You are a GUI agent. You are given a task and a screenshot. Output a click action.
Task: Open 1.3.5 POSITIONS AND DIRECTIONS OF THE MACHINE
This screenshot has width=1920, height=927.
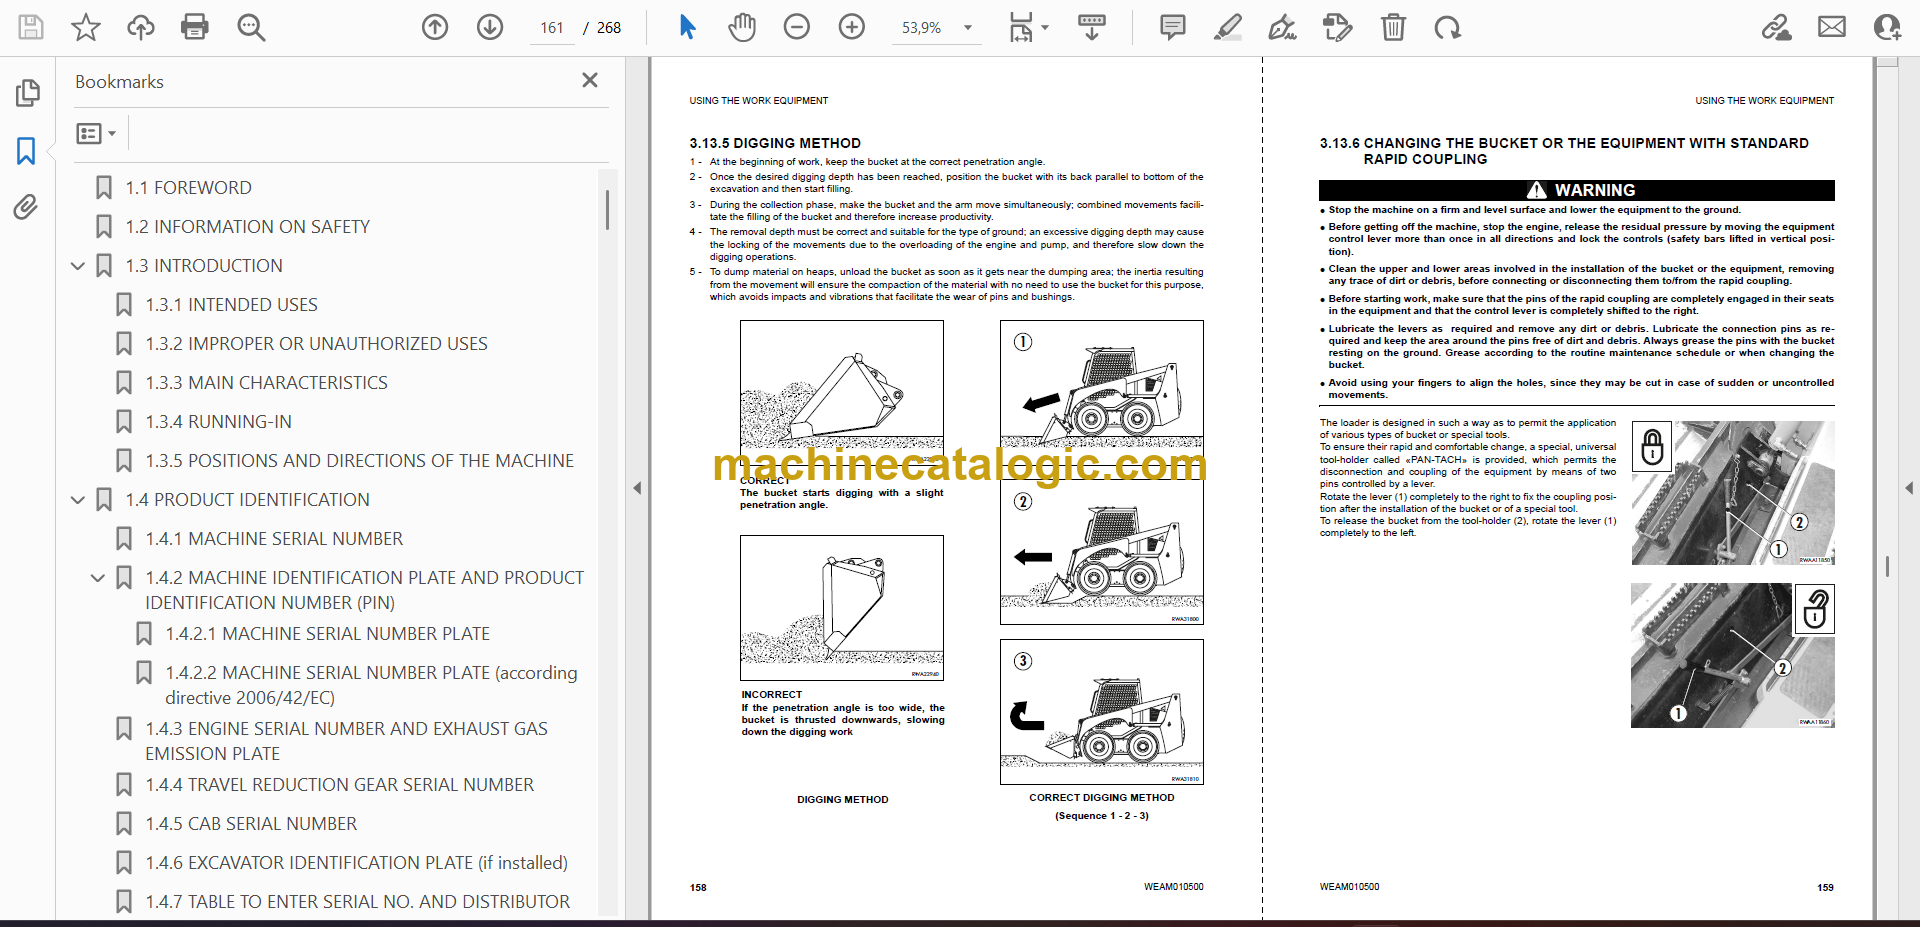tap(359, 461)
